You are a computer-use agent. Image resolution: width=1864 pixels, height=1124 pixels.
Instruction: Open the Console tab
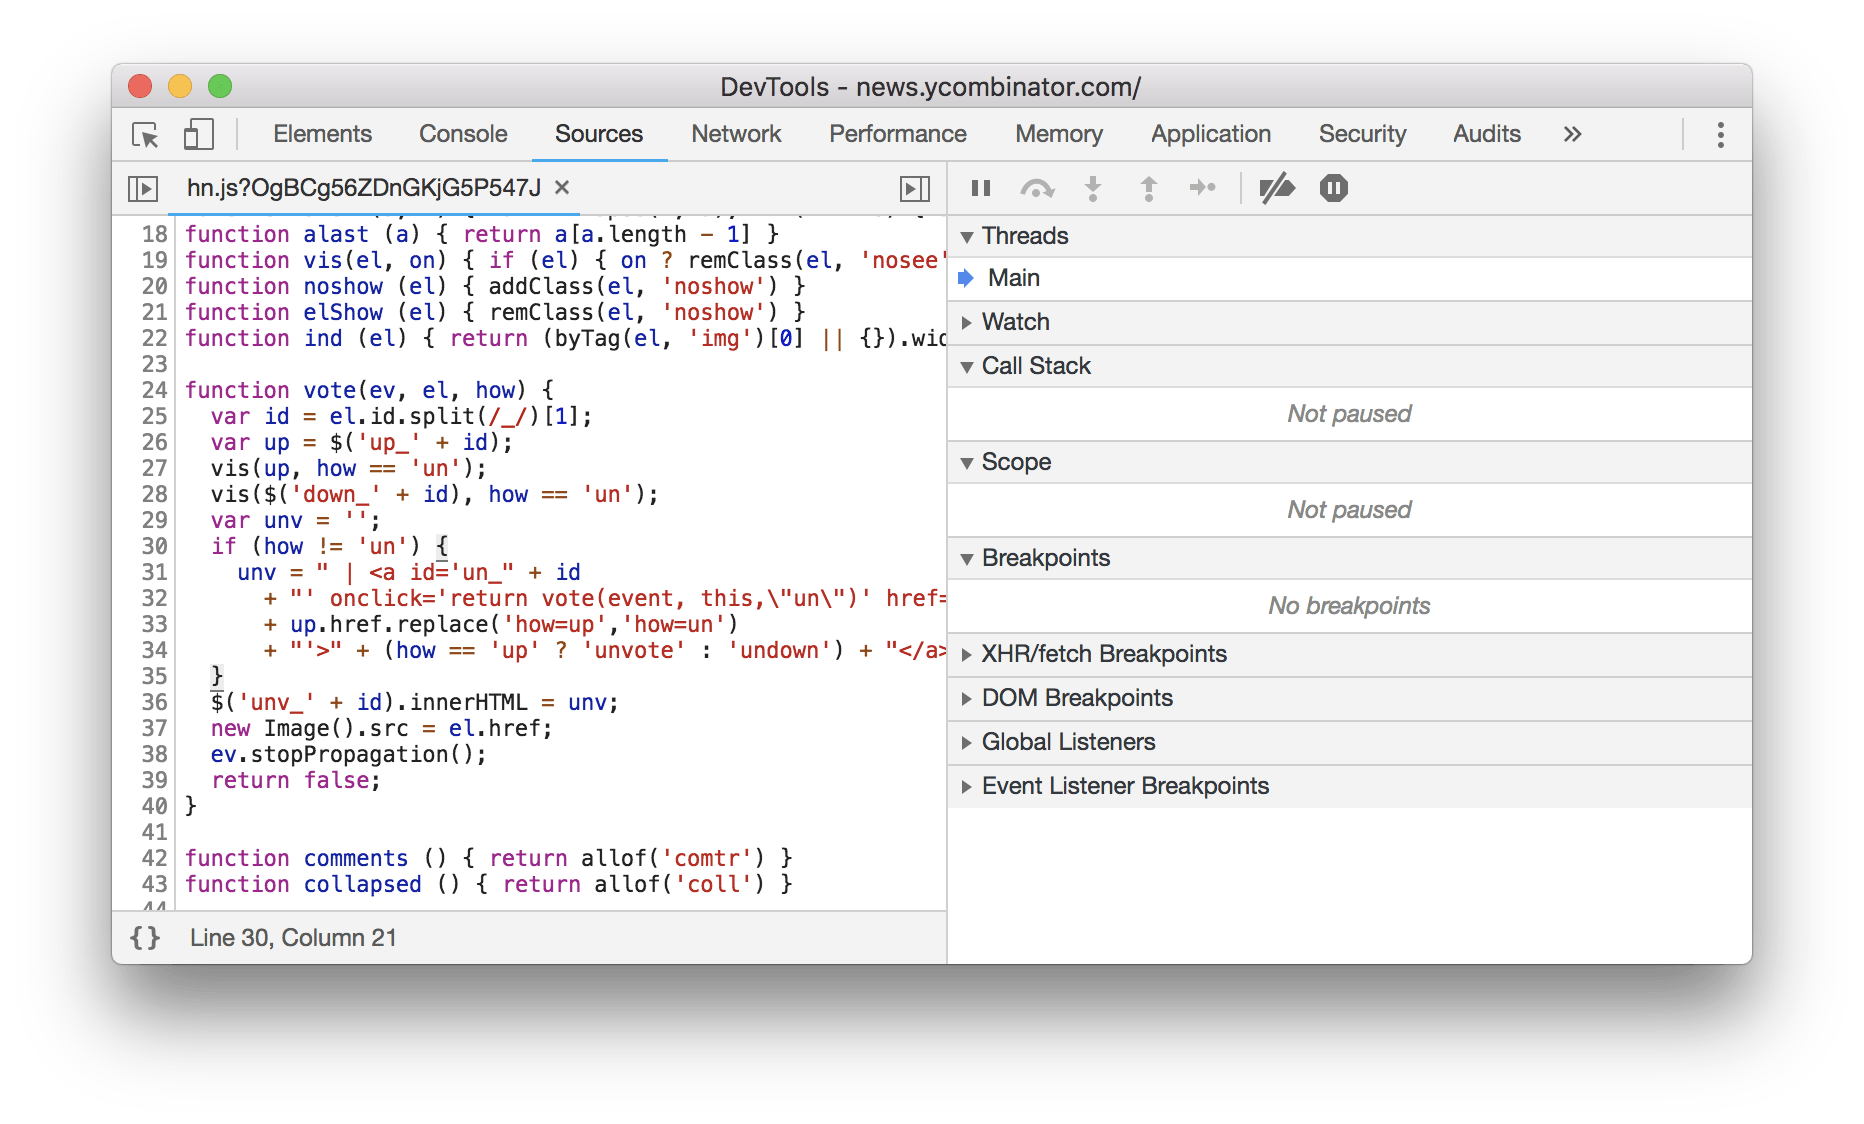click(x=463, y=134)
